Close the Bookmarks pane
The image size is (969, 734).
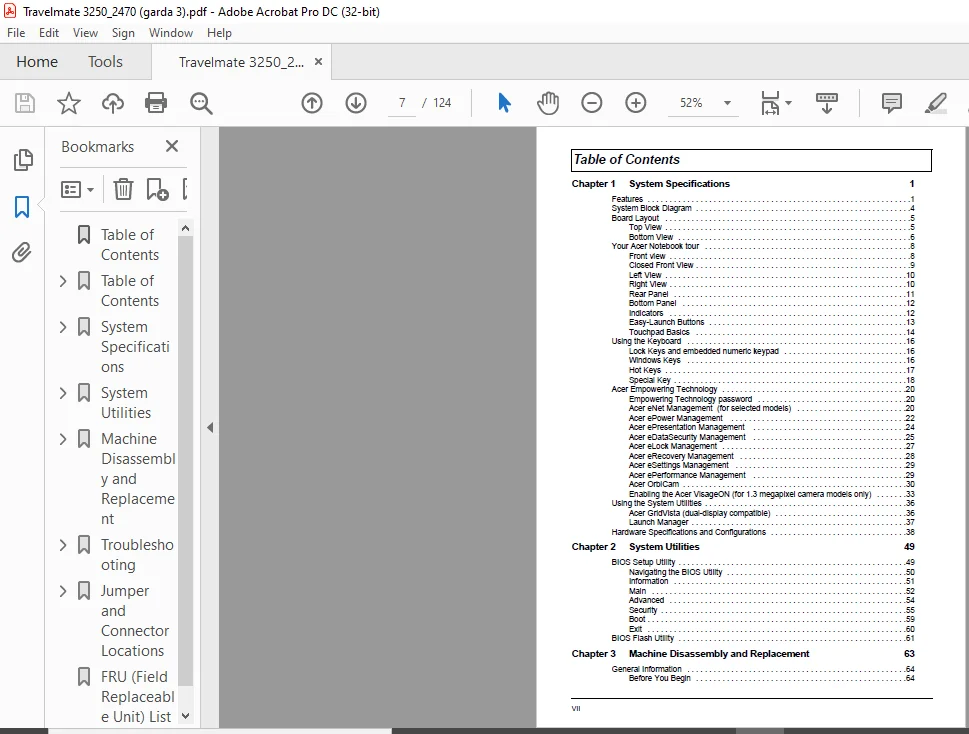pyautogui.click(x=172, y=146)
